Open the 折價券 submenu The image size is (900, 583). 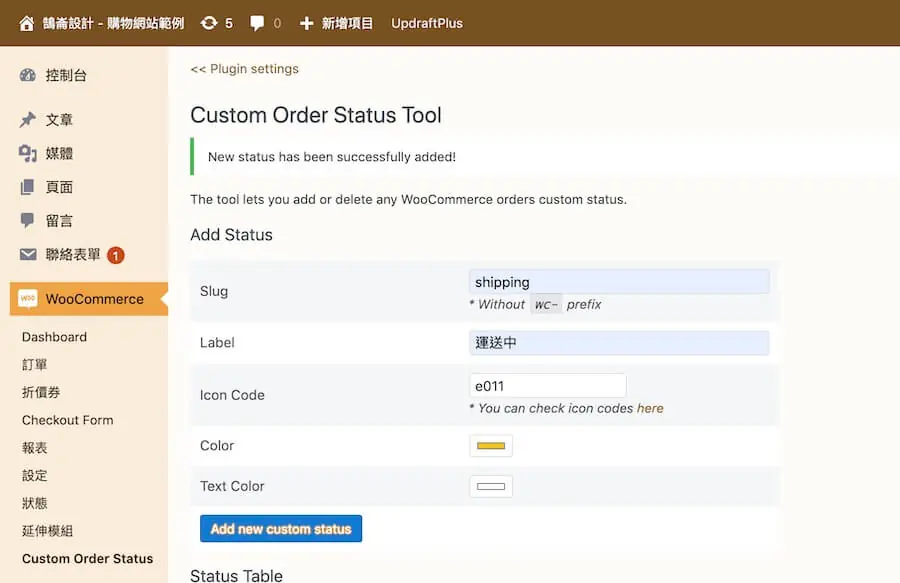pyautogui.click(x=41, y=392)
